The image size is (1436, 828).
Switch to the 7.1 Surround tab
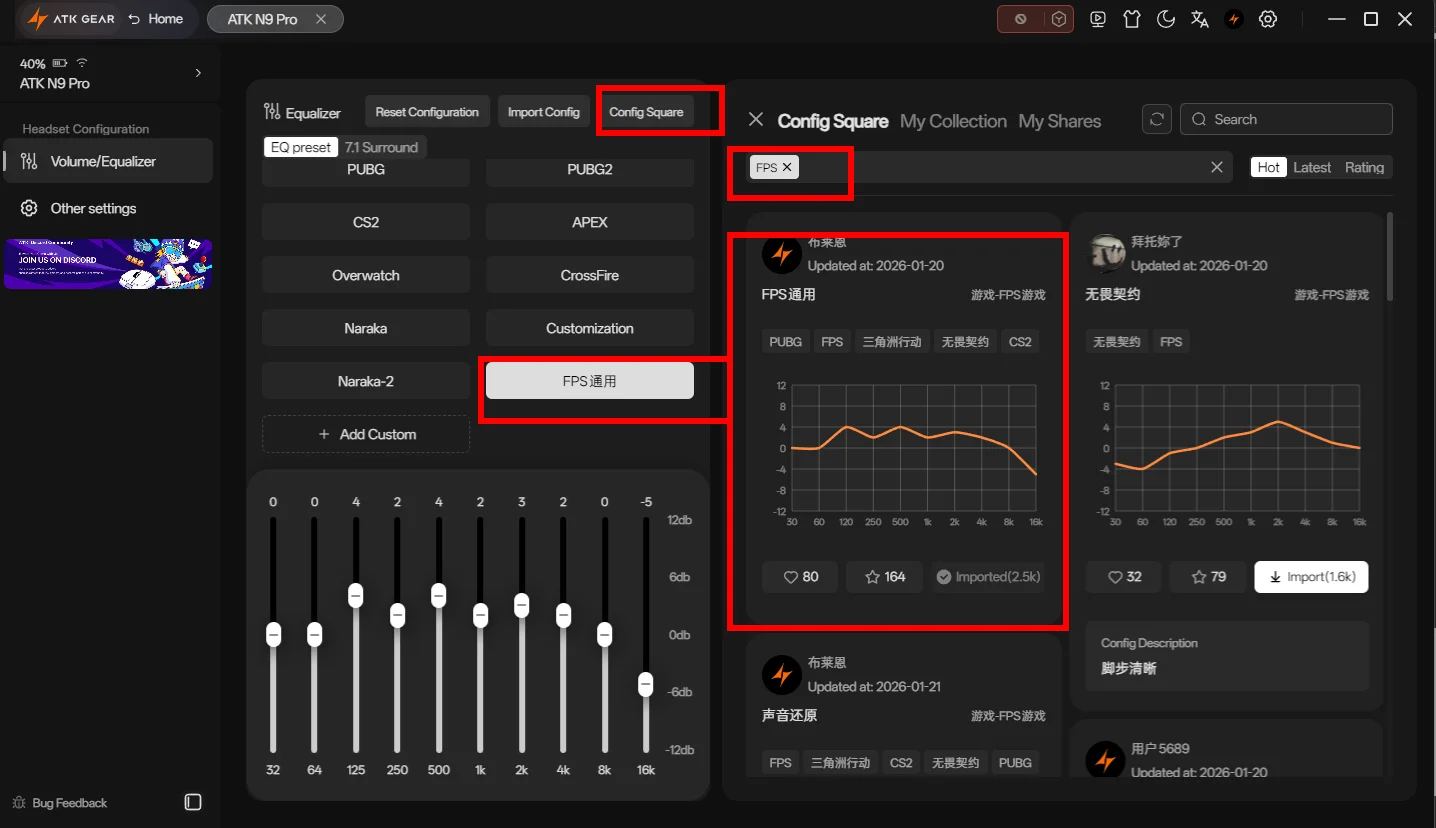tap(382, 147)
